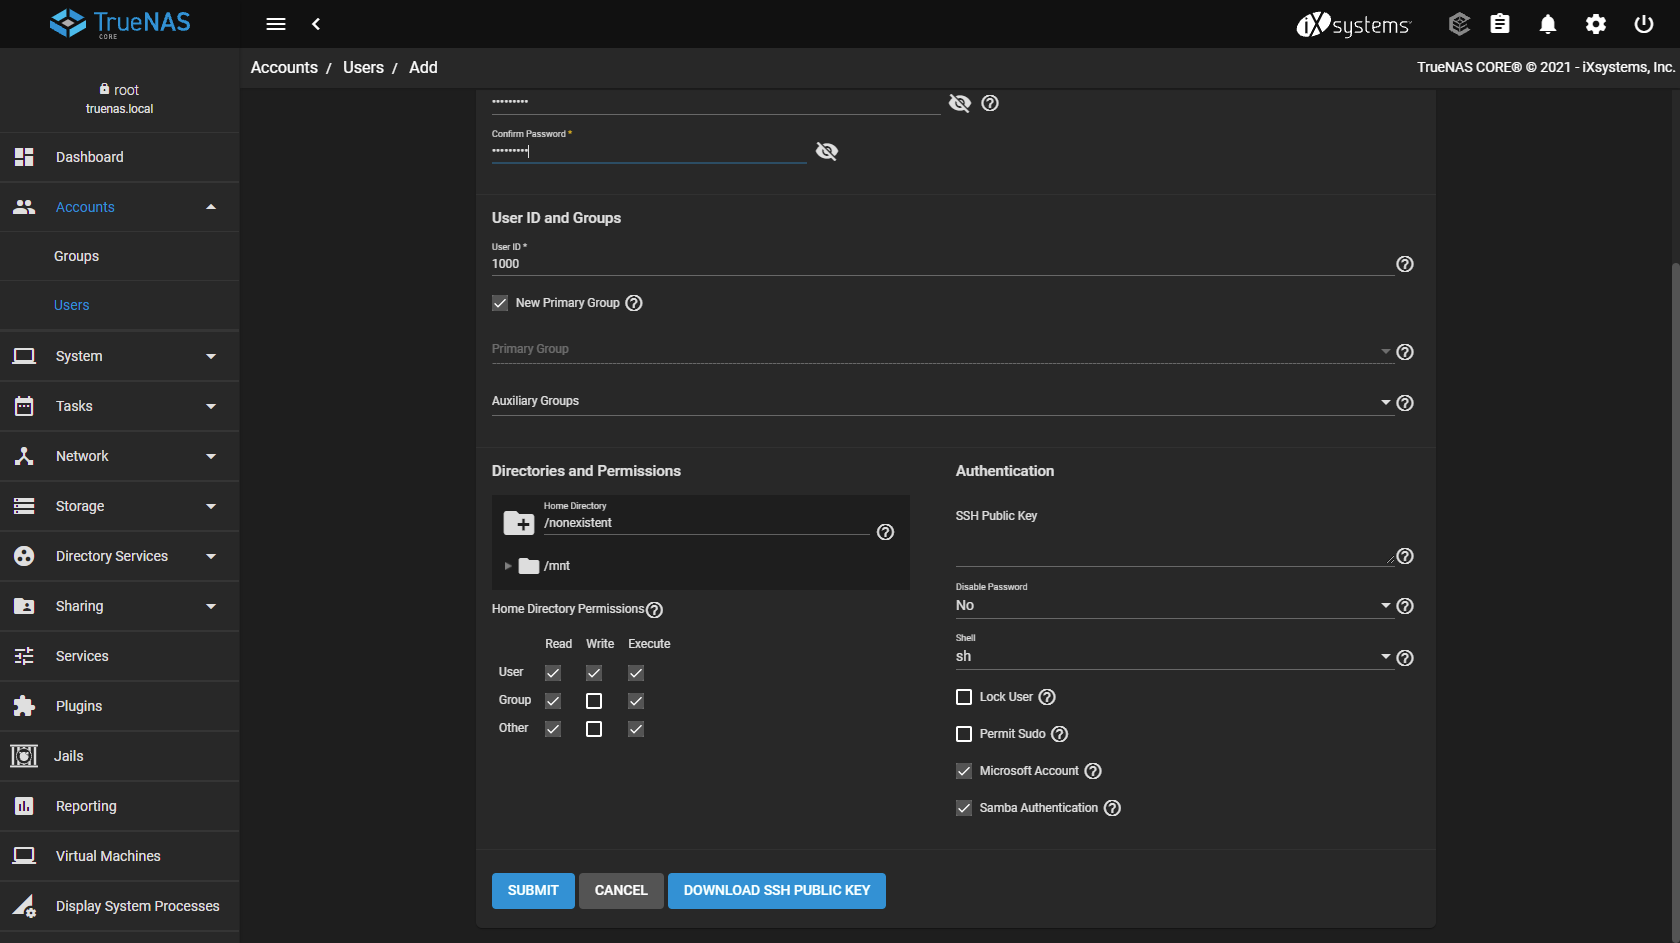Open Dashboard in the sidebar
The image size is (1680, 943).
[119, 157]
